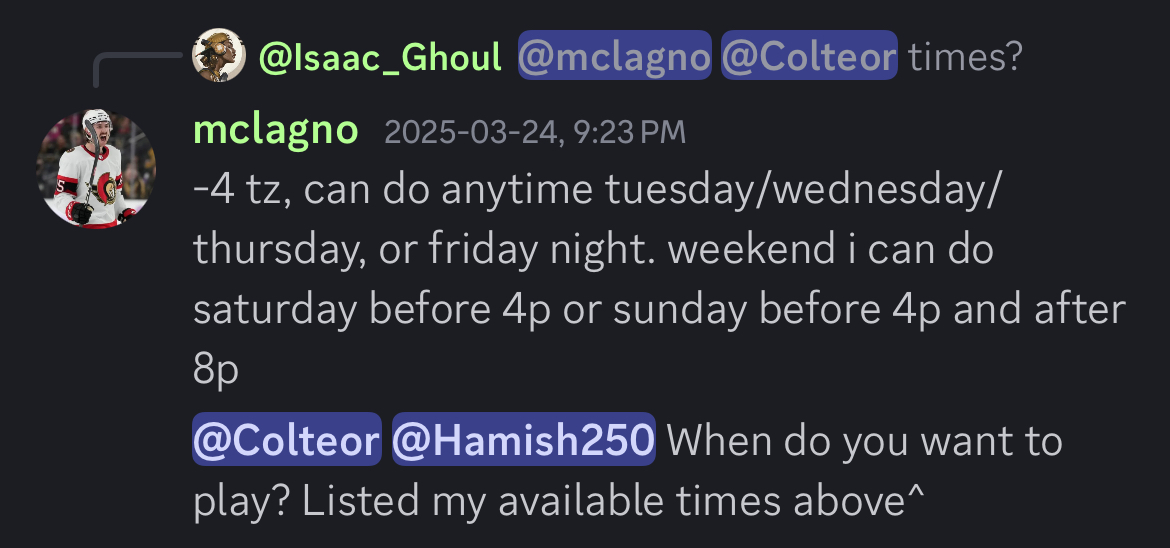Click the "-4 tz" text in the message
This screenshot has width=1170, height=548.
pos(240,190)
